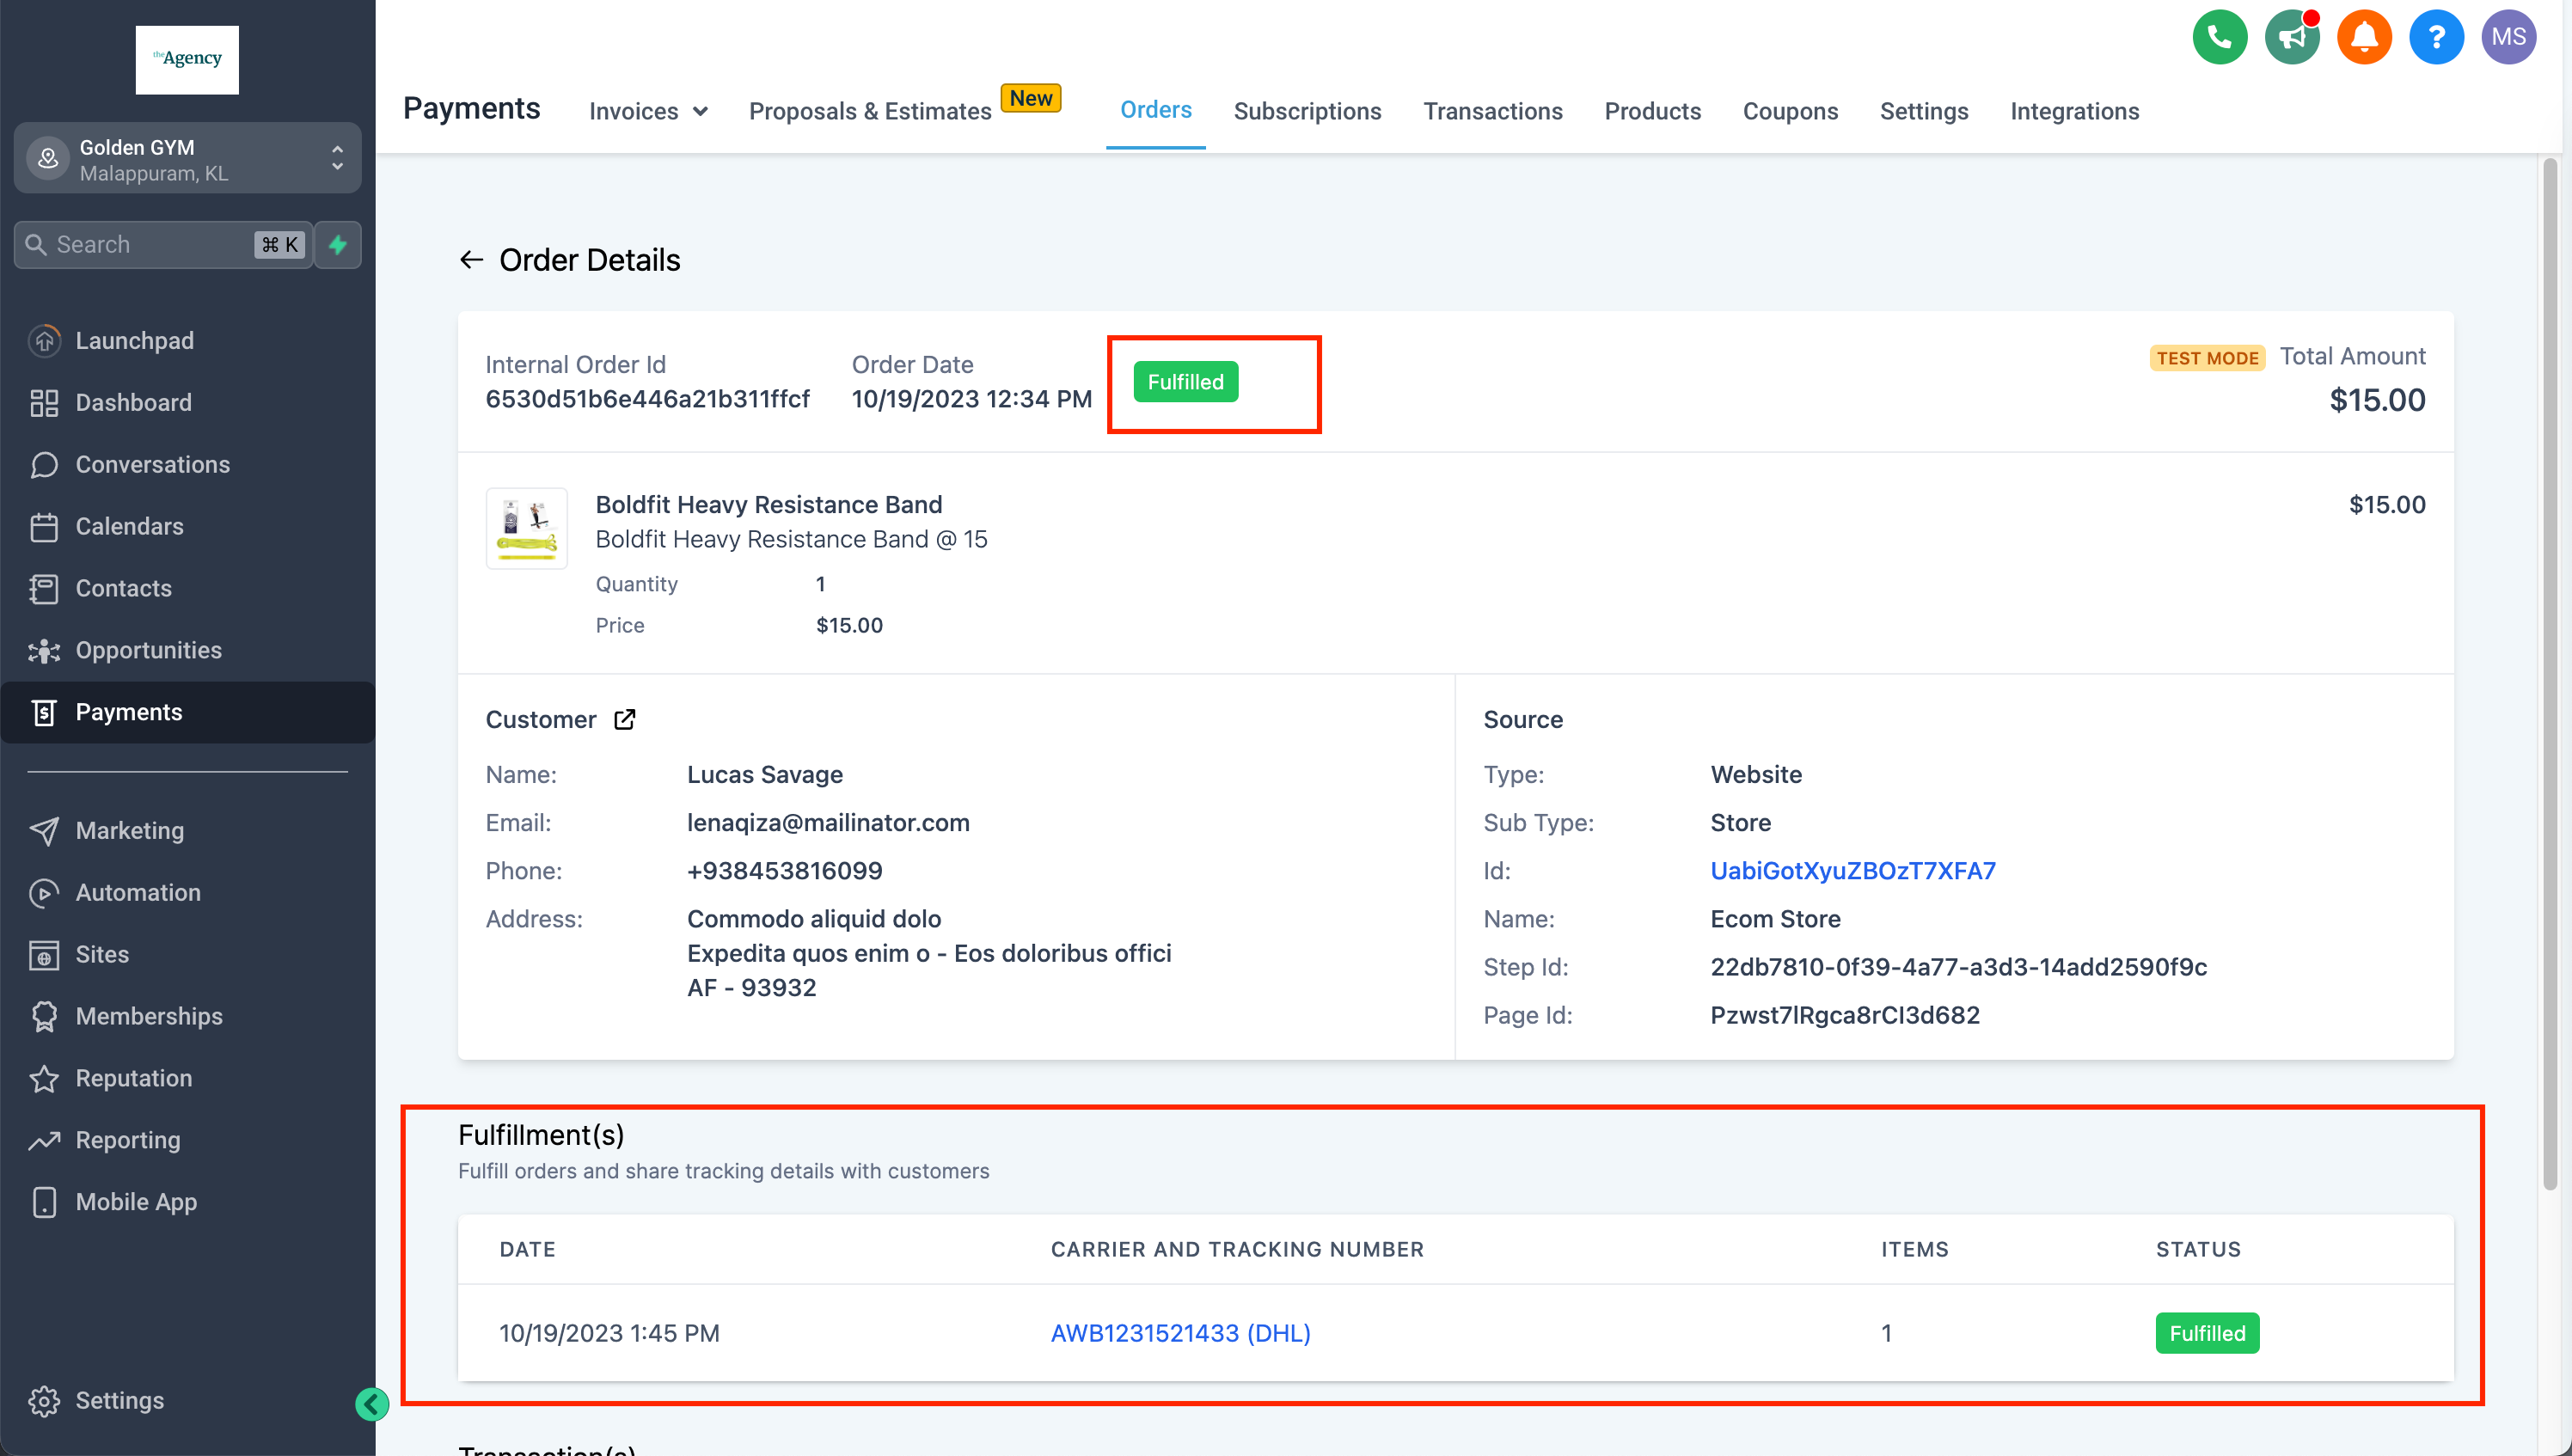The width and height of the screenshot is (2572, 1456).
Task: Click customer email lenaqiza@mailinator.com
Action: point(828,823)
